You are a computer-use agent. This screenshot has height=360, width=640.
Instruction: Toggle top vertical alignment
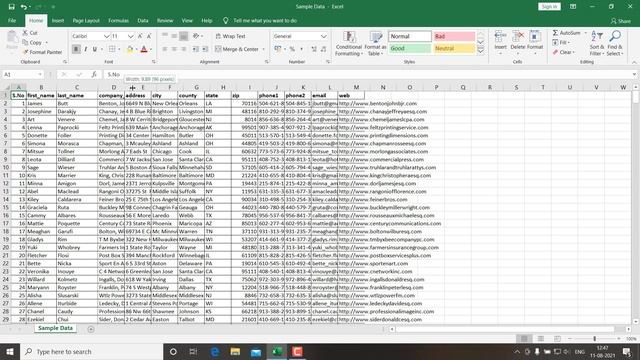coord(165,36)
